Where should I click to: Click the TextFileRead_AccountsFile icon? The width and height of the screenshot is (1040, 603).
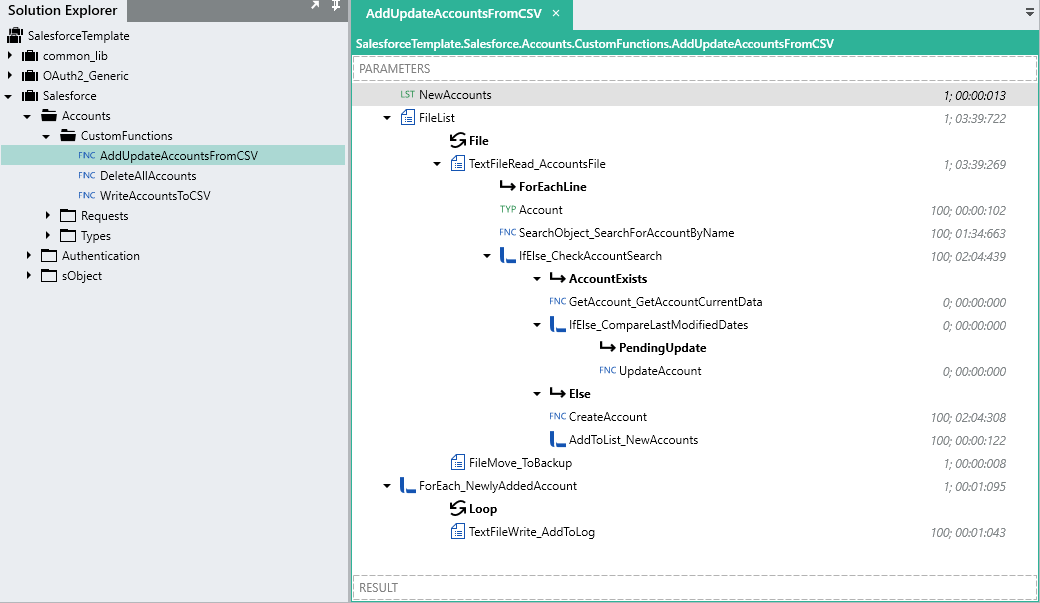[x=458, y=164]
